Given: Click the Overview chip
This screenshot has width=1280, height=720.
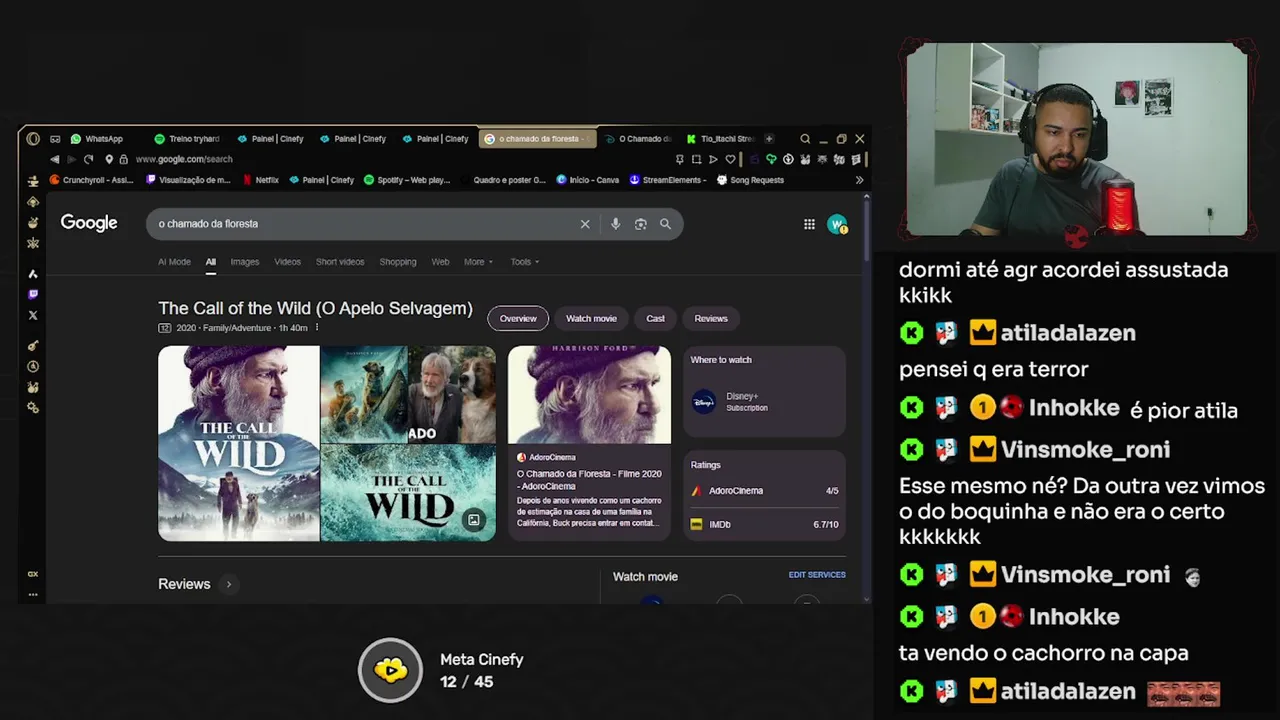Looking at the screenshot, I should click(x=518, y=318).
